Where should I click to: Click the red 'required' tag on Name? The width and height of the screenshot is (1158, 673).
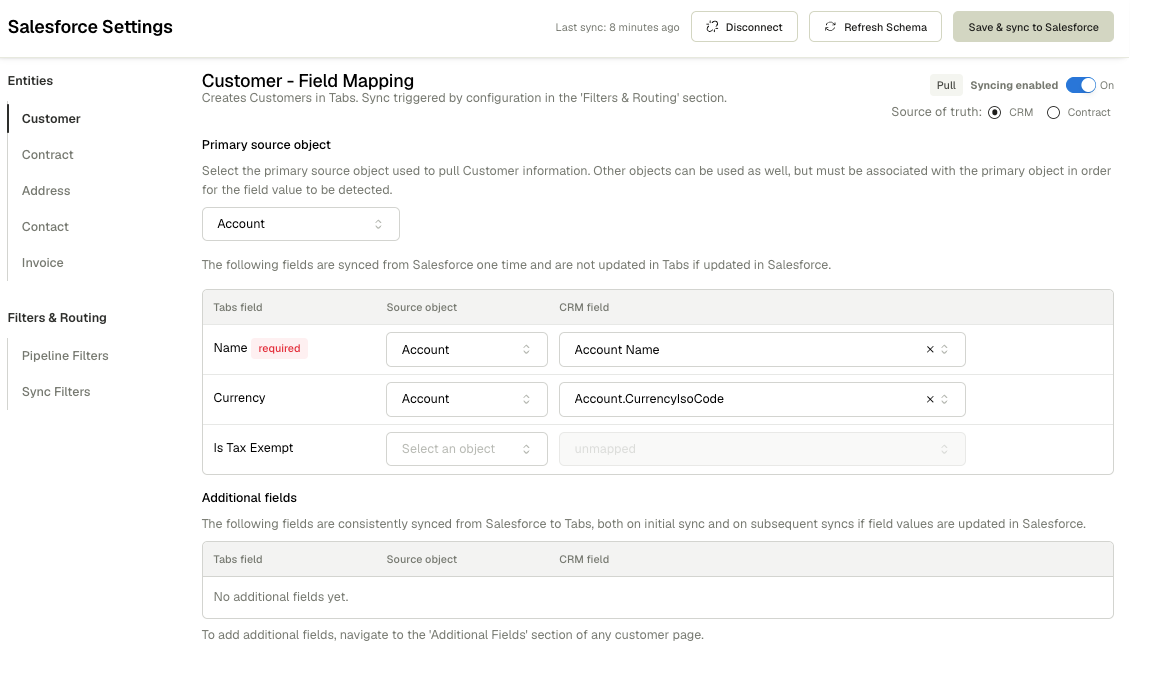coord(279,348)
